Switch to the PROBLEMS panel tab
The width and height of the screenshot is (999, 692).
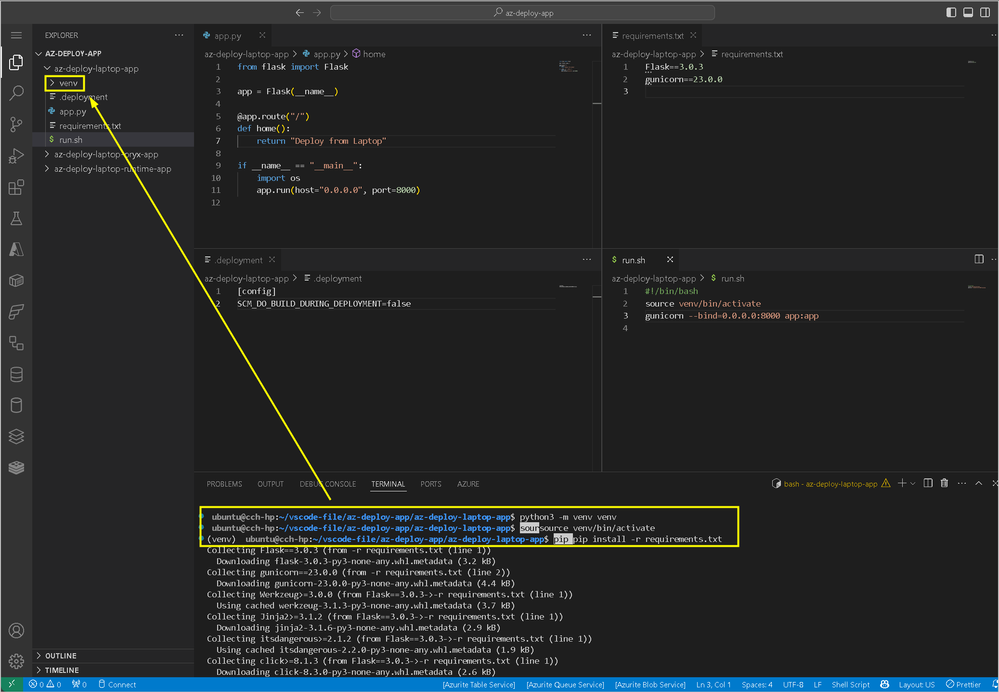(224, 484)
